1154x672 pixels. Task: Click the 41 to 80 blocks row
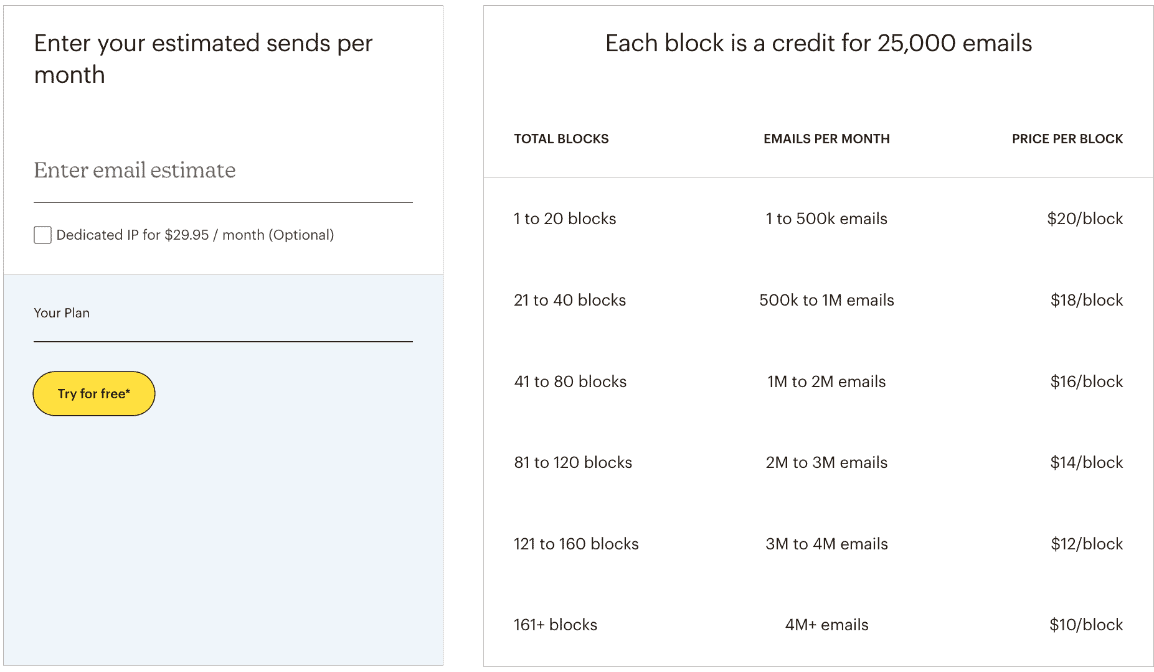tap(818, 381)
